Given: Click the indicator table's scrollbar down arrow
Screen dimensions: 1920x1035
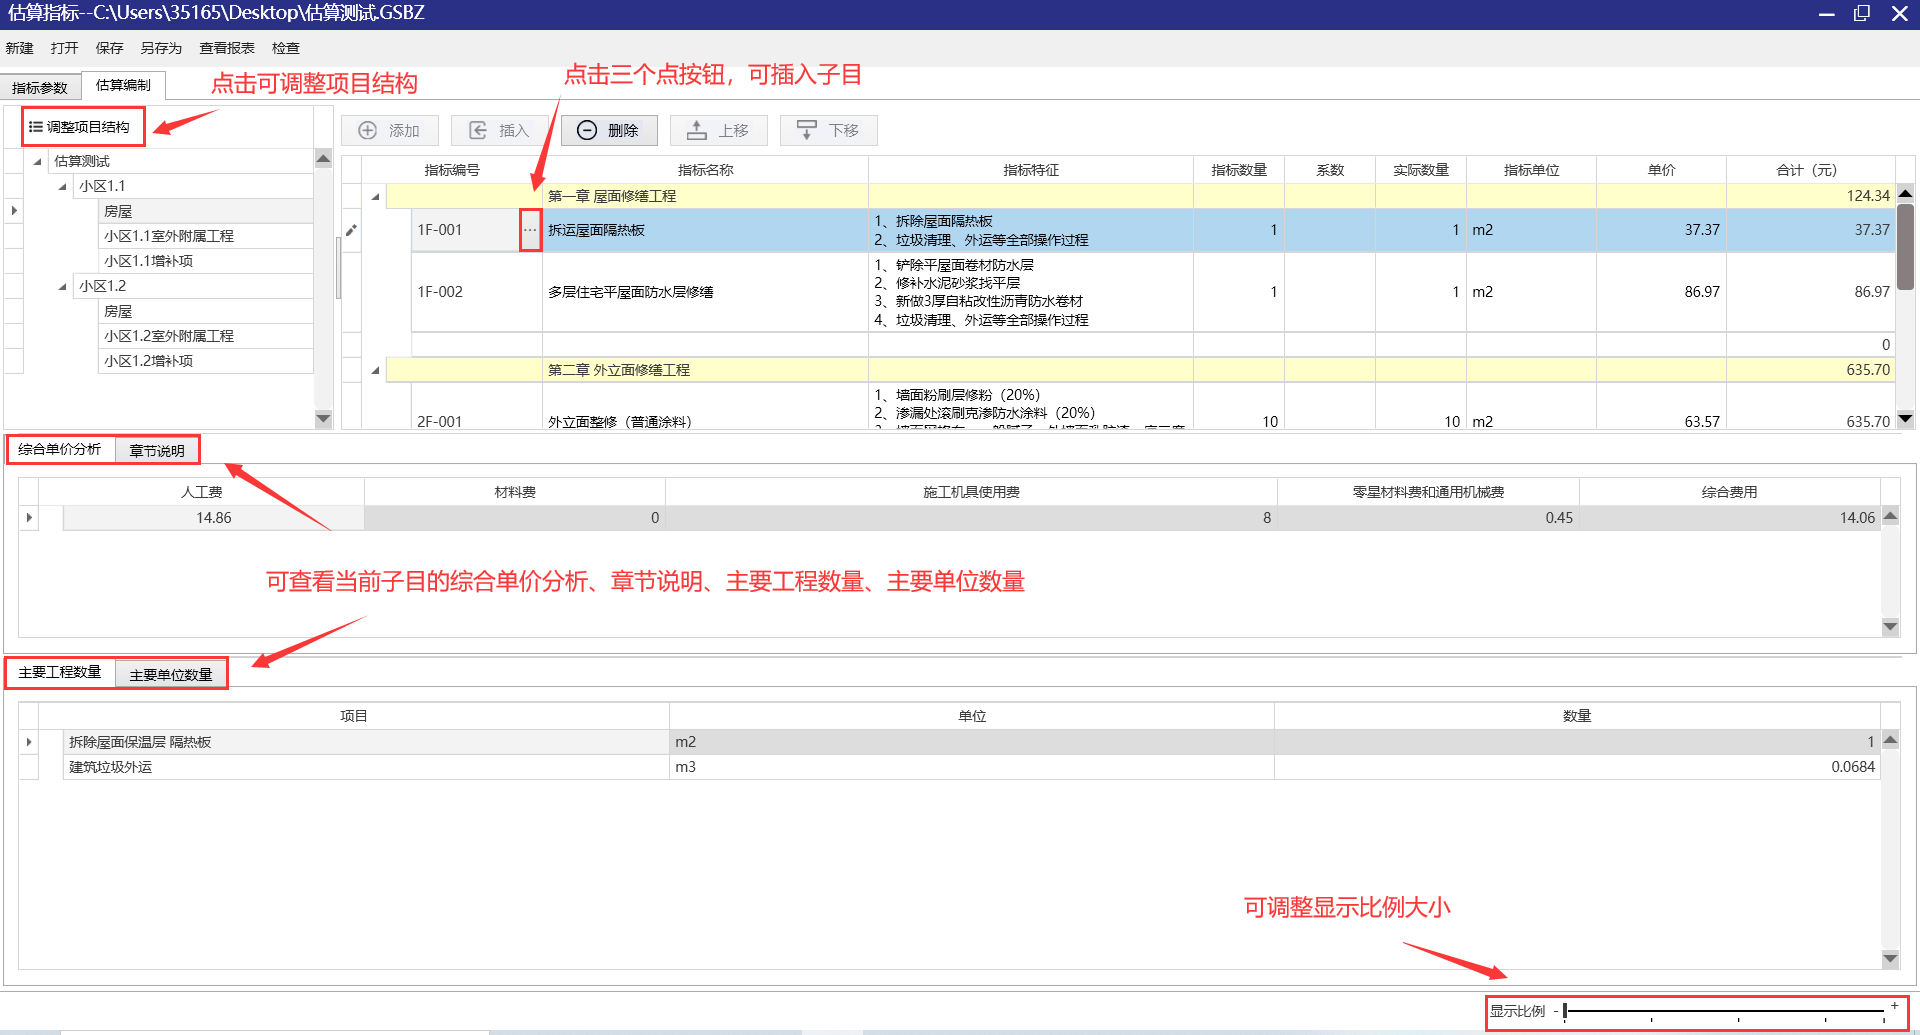Looking at the screenshot, I should point(1905,419).
